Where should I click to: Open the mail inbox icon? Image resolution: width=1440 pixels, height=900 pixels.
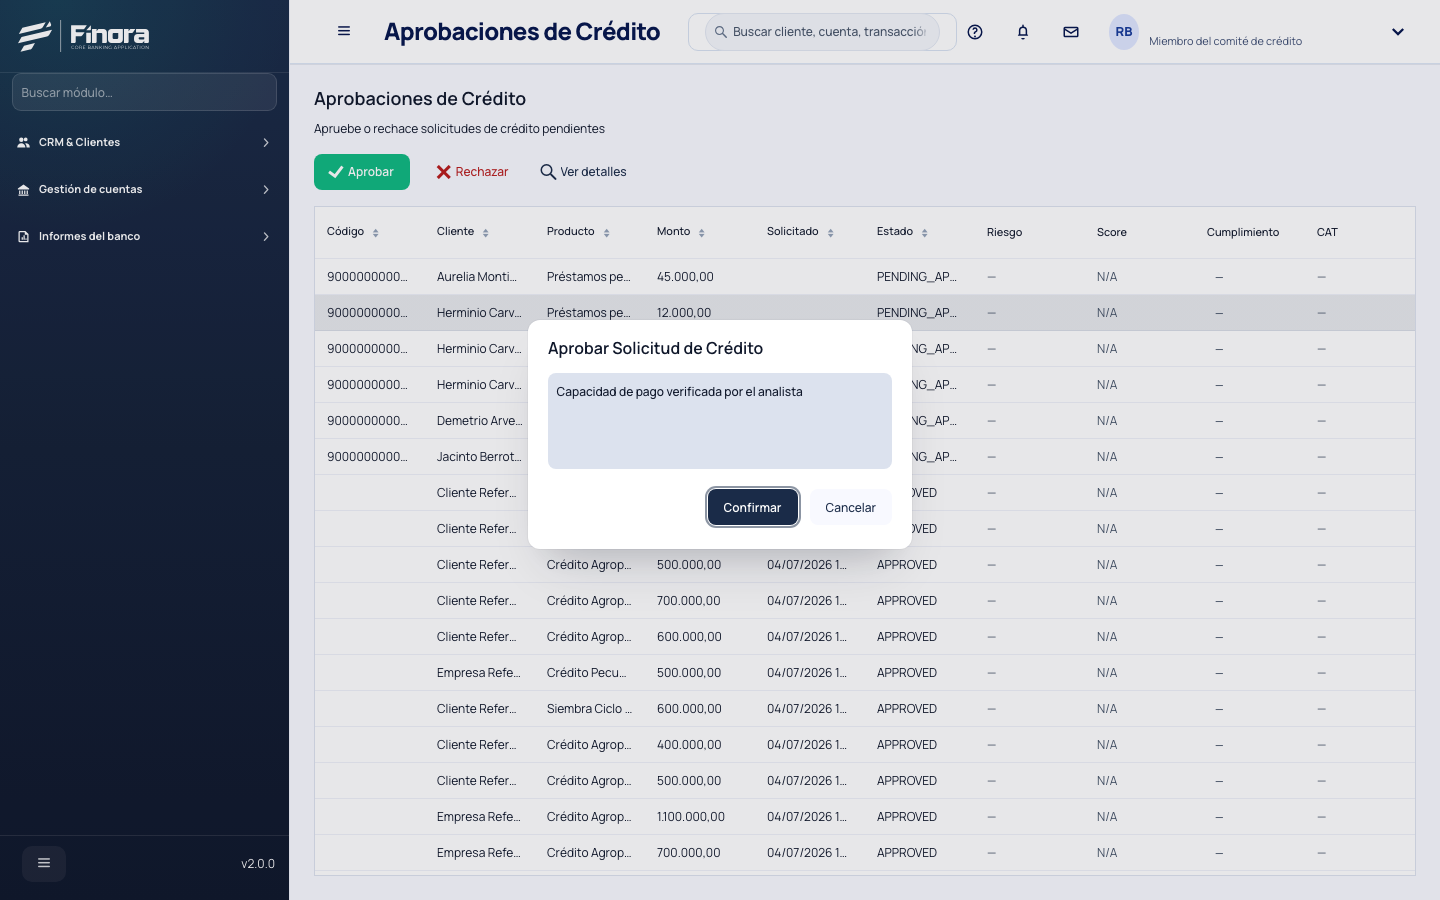pyautogui.click(x=1071, y=32)
